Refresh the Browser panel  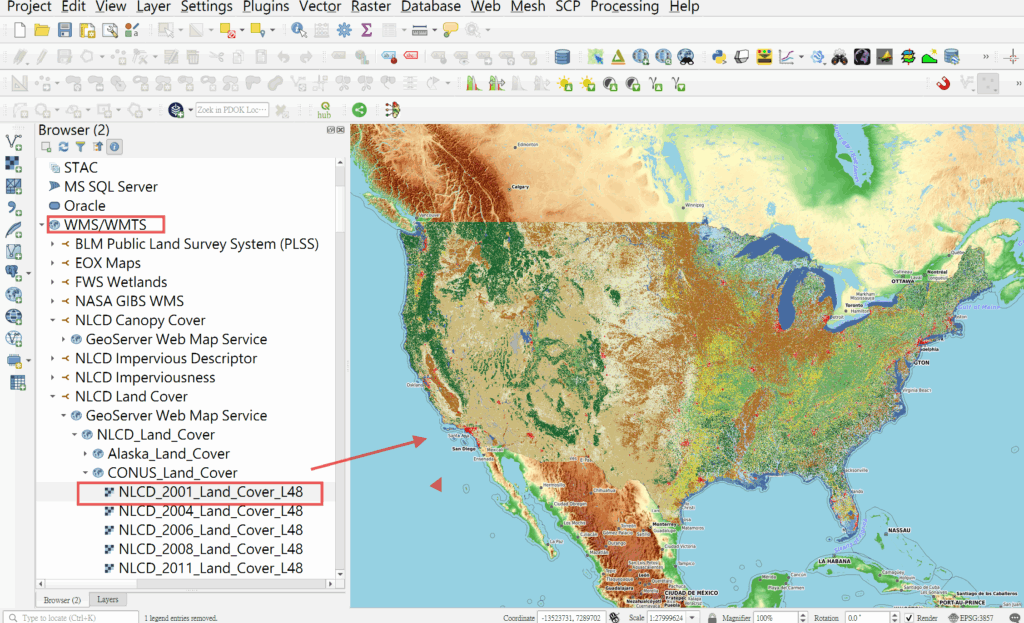coord(63,147)
